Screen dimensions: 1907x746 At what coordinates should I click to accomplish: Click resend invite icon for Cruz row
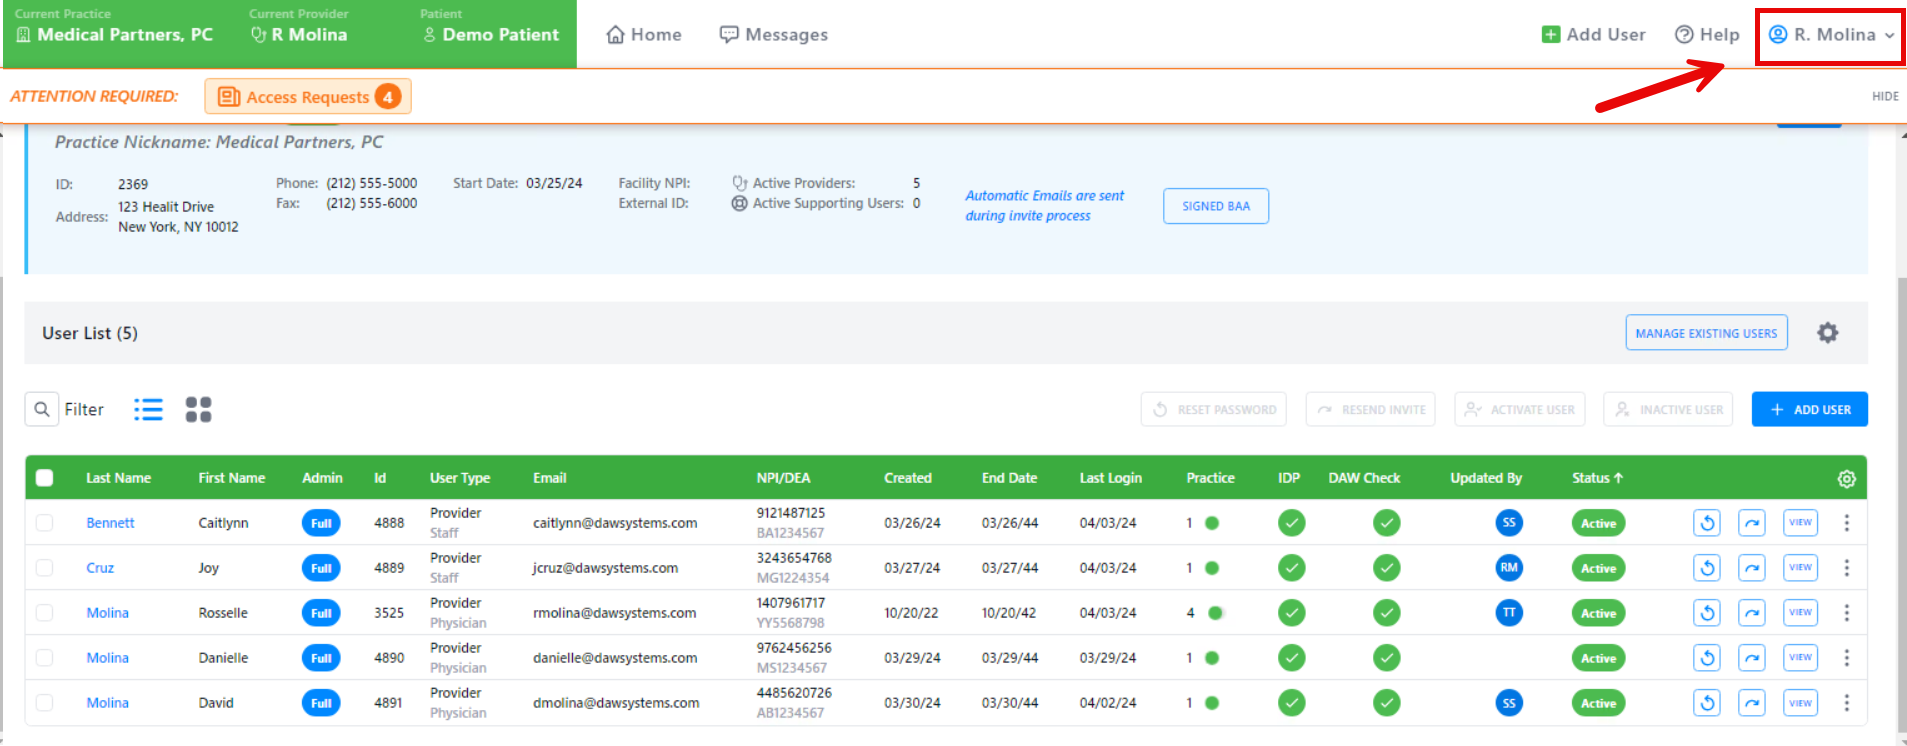1752,568
